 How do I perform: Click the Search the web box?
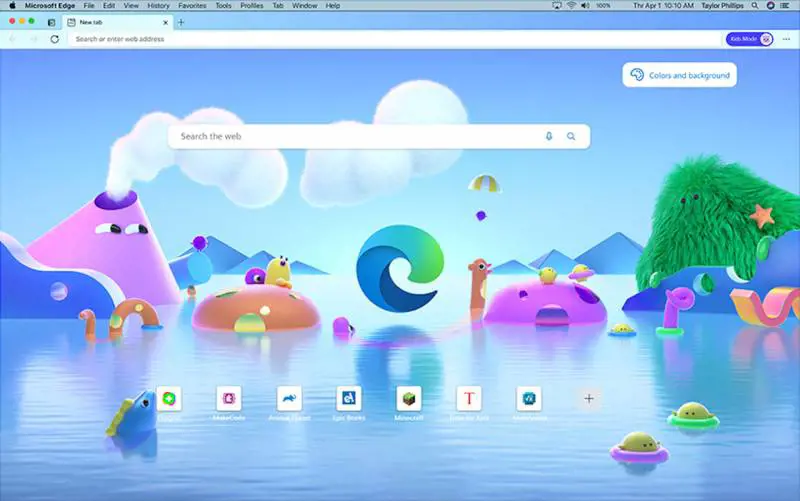click(379, 136)
